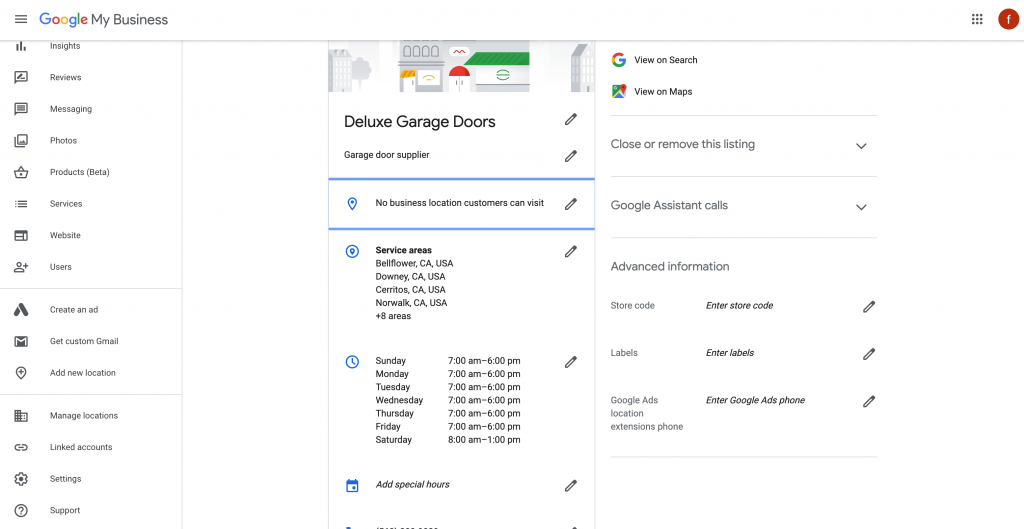Click the Products basket icon
Viewport: 1024px width, 529px height.
pyautogui.click(x=21, y=172)
